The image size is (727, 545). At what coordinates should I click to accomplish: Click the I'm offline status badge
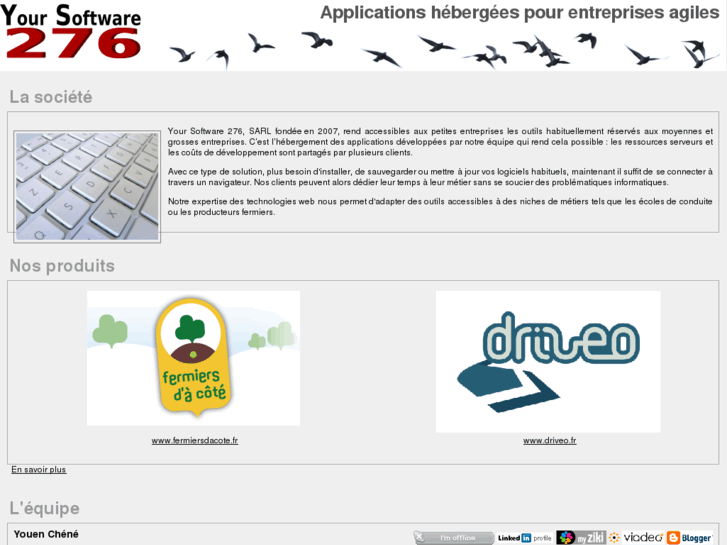(x=453, y=538)
